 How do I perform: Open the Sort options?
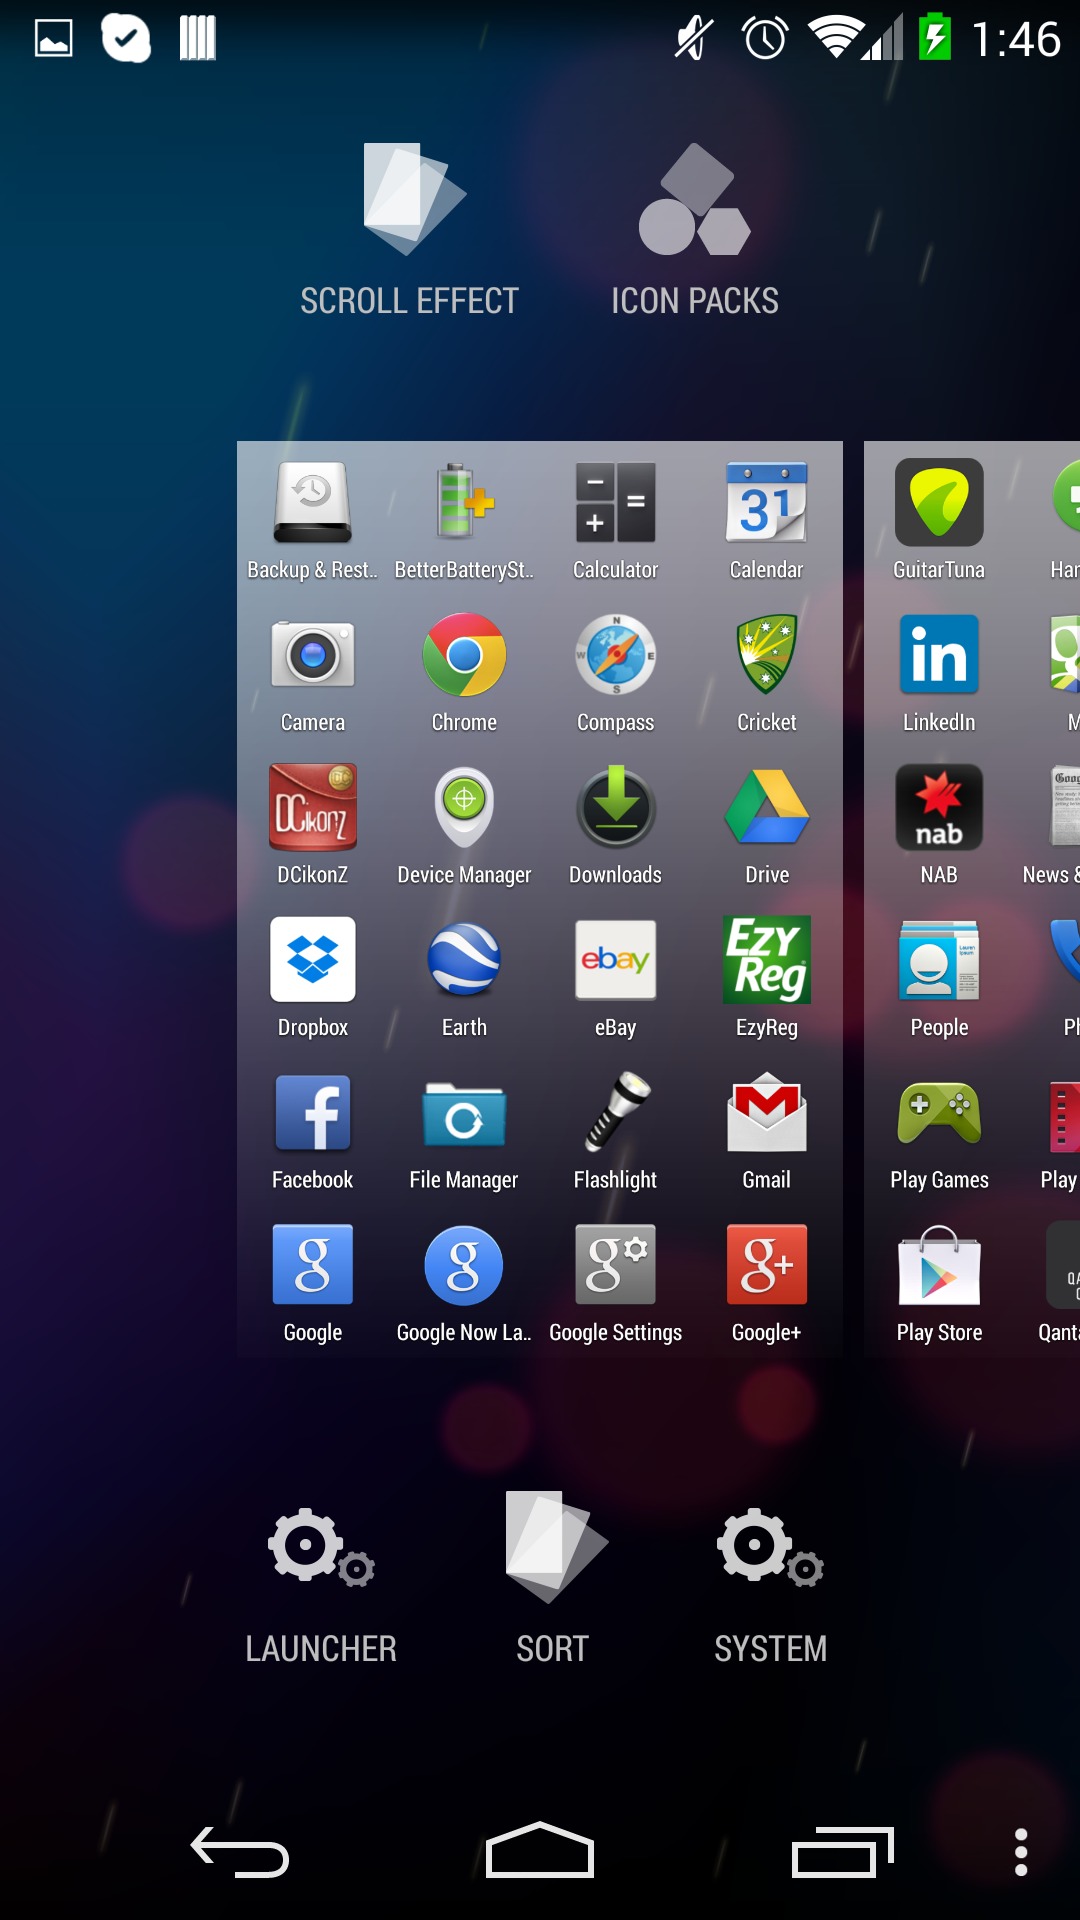click(x=553, y=1580)
